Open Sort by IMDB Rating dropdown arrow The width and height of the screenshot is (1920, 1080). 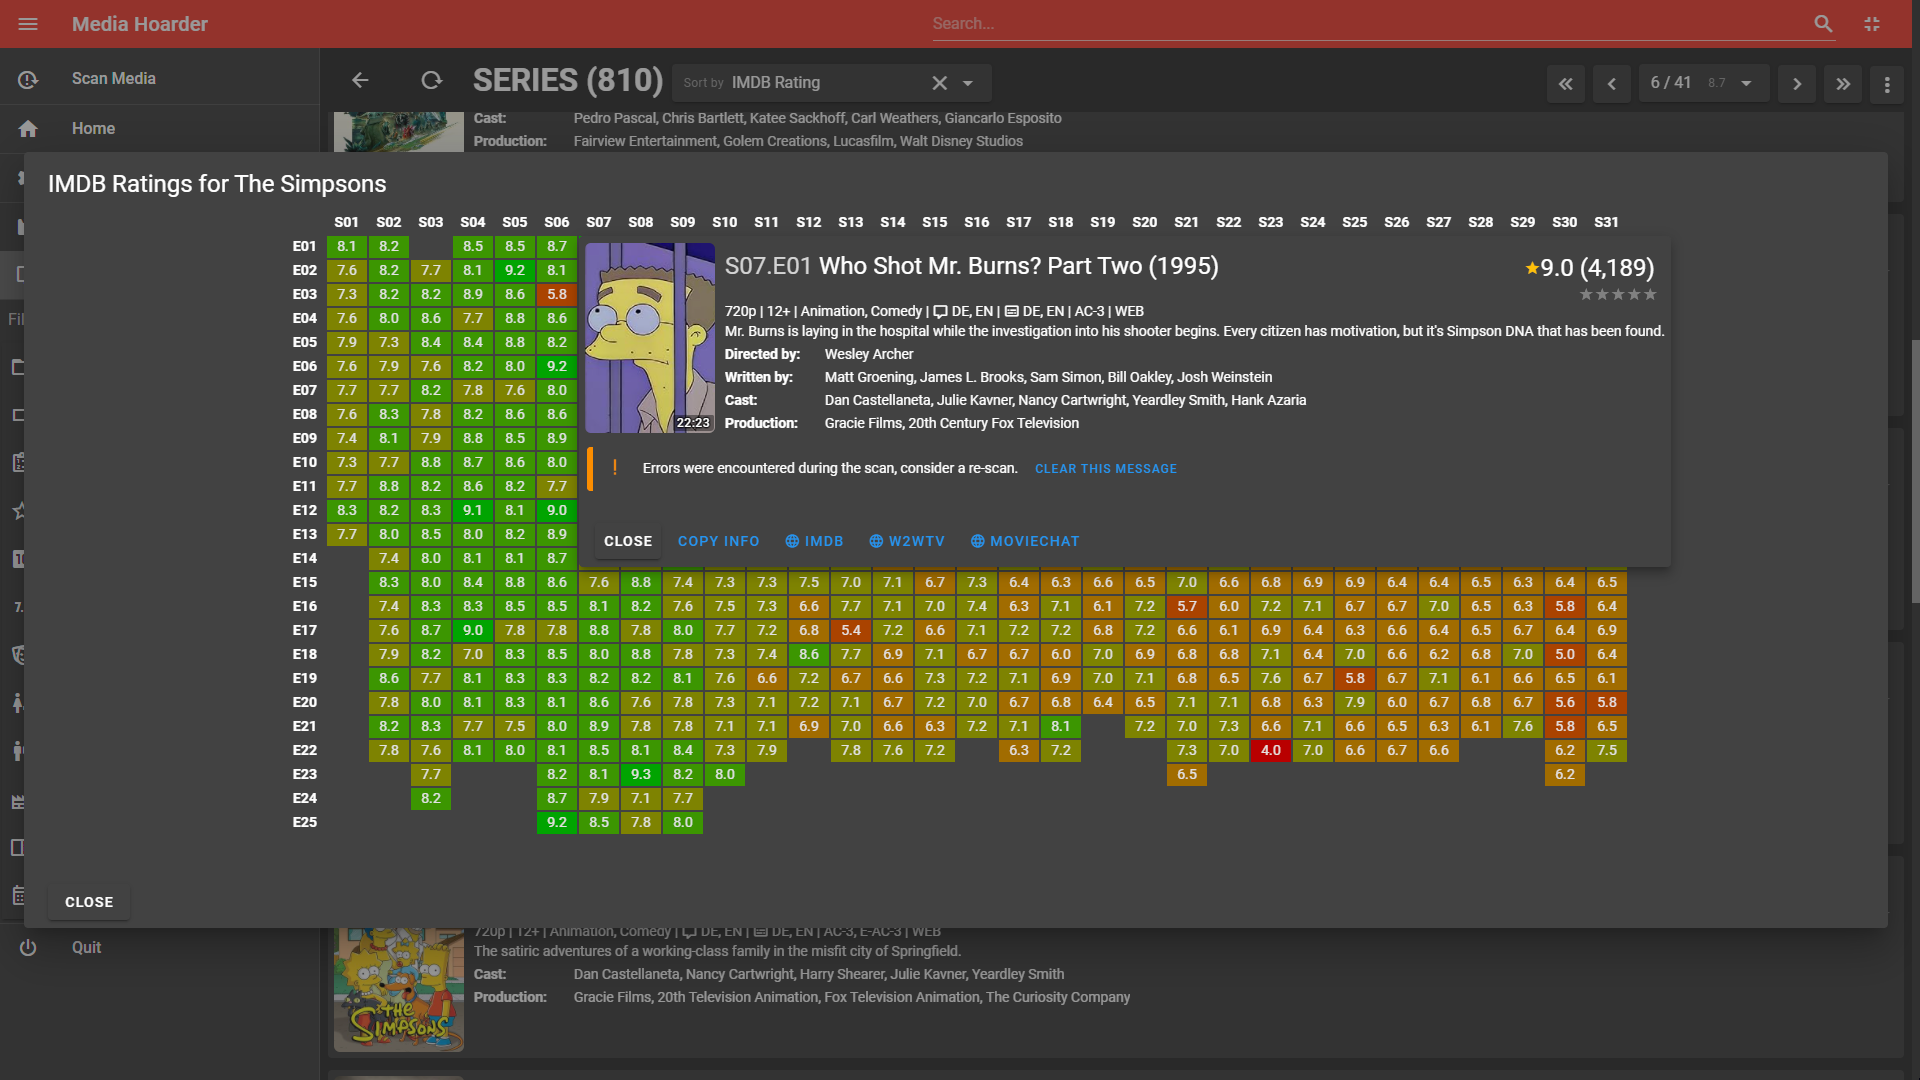(967, 83)
